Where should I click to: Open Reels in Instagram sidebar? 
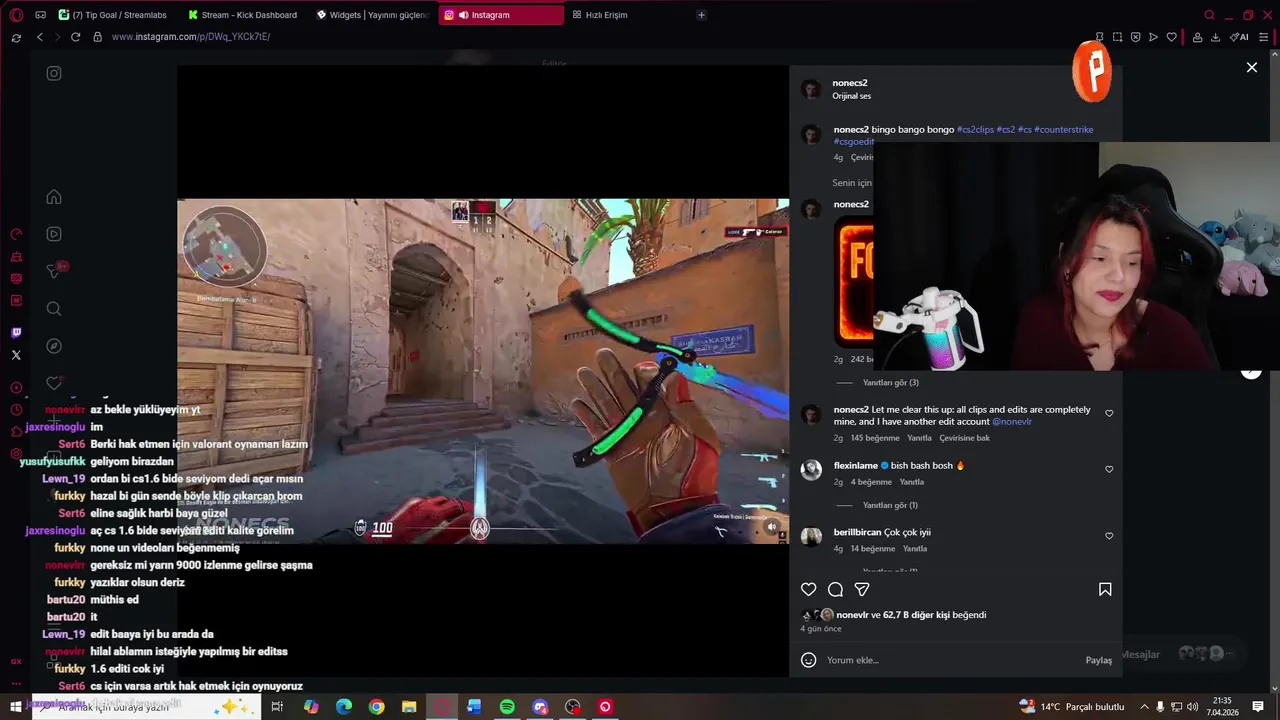54,234
